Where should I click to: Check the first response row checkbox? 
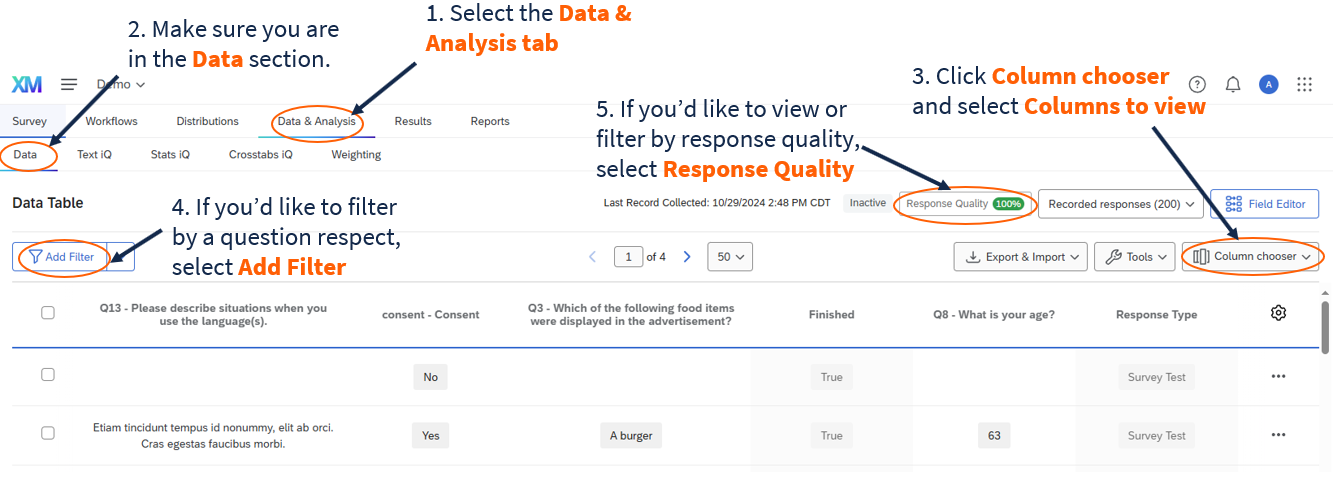click(x=48, y=375)
